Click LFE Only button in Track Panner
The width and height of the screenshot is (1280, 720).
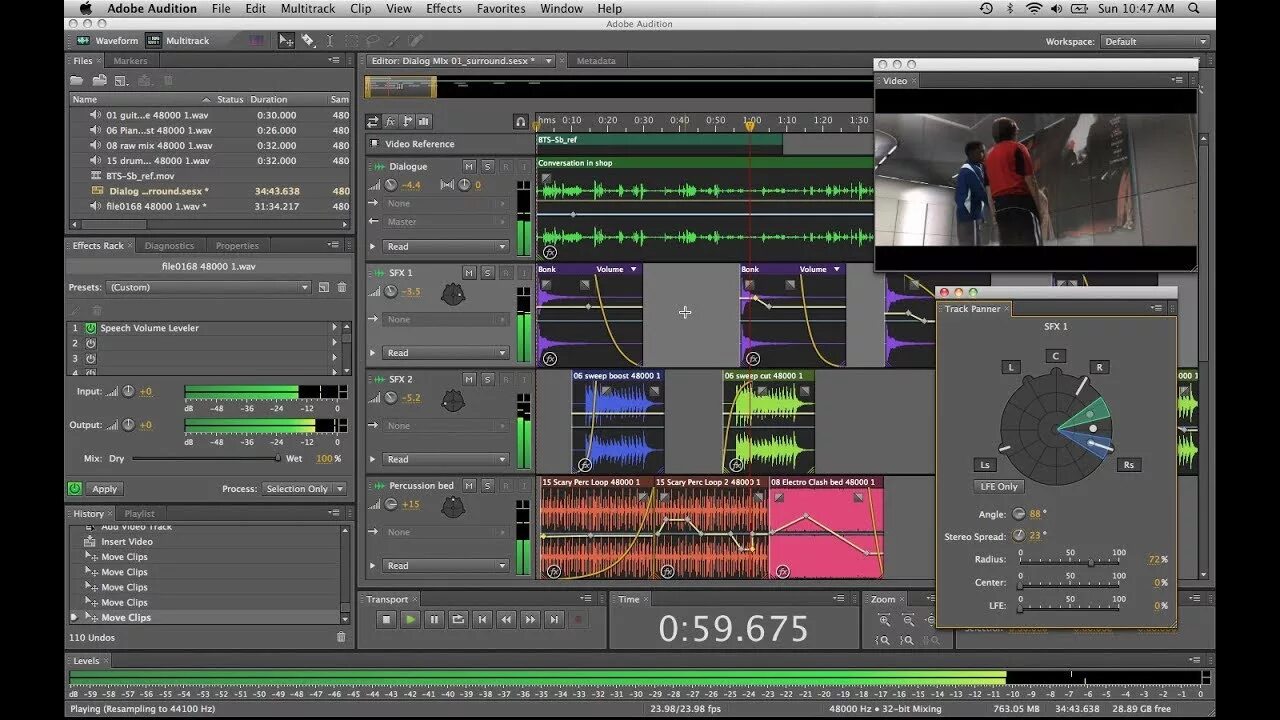pos(999,486)
